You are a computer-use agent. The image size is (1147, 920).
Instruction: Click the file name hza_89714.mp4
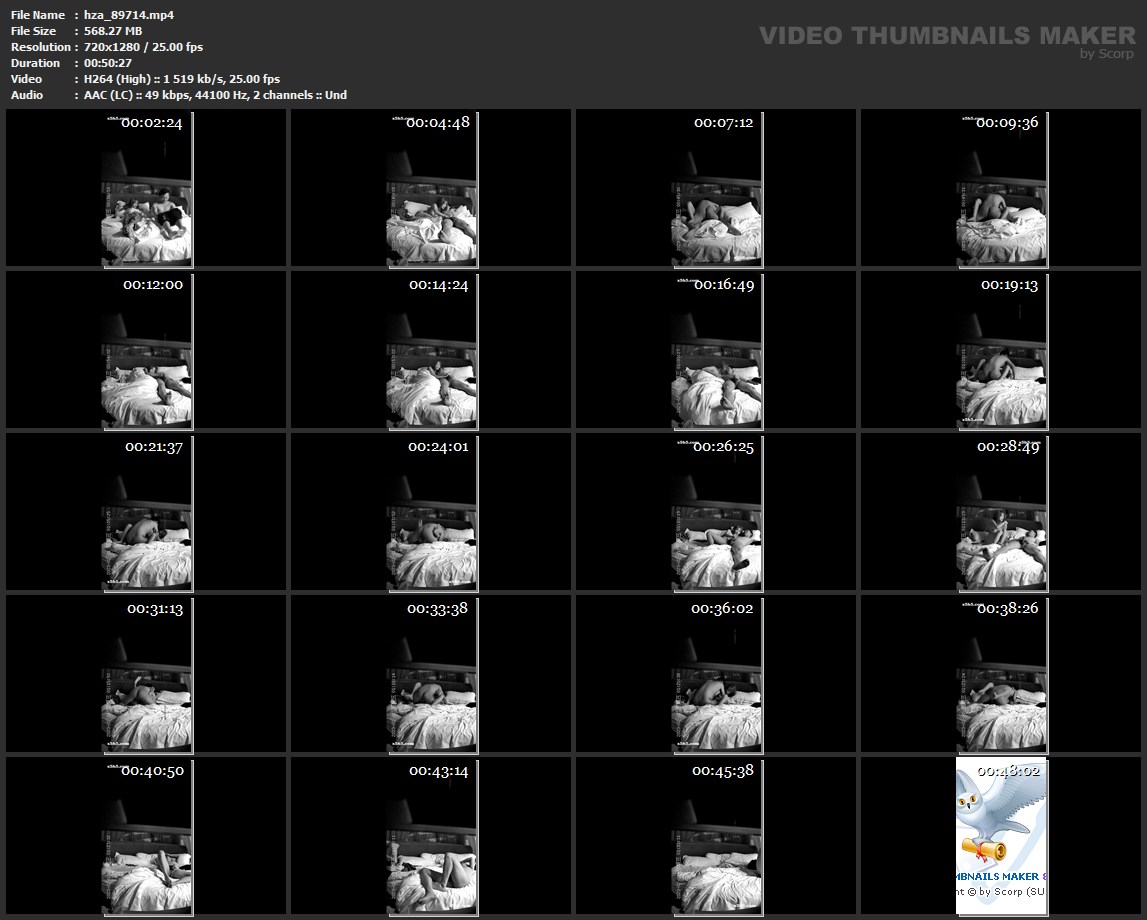click(129, 15)
